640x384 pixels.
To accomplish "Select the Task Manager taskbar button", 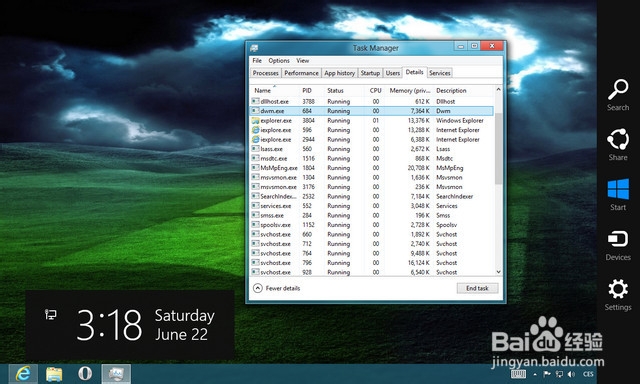I will 116,374.
